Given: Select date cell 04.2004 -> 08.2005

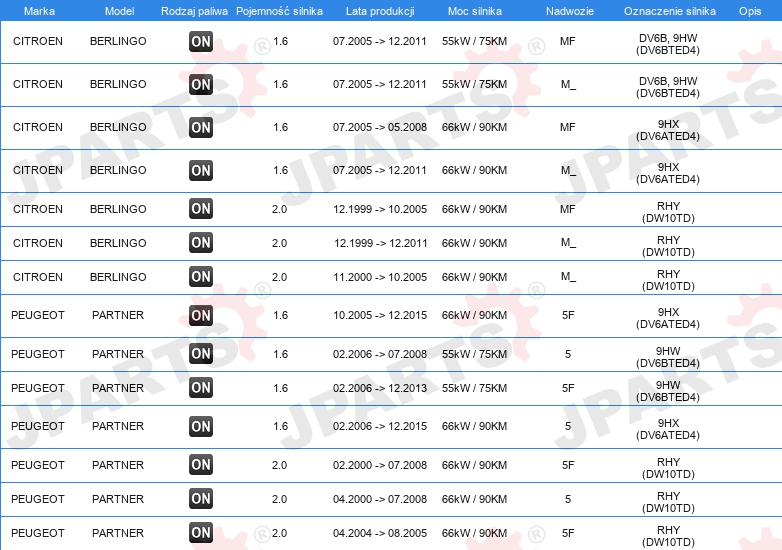Looking at the screenshot, I should [380, 533].
